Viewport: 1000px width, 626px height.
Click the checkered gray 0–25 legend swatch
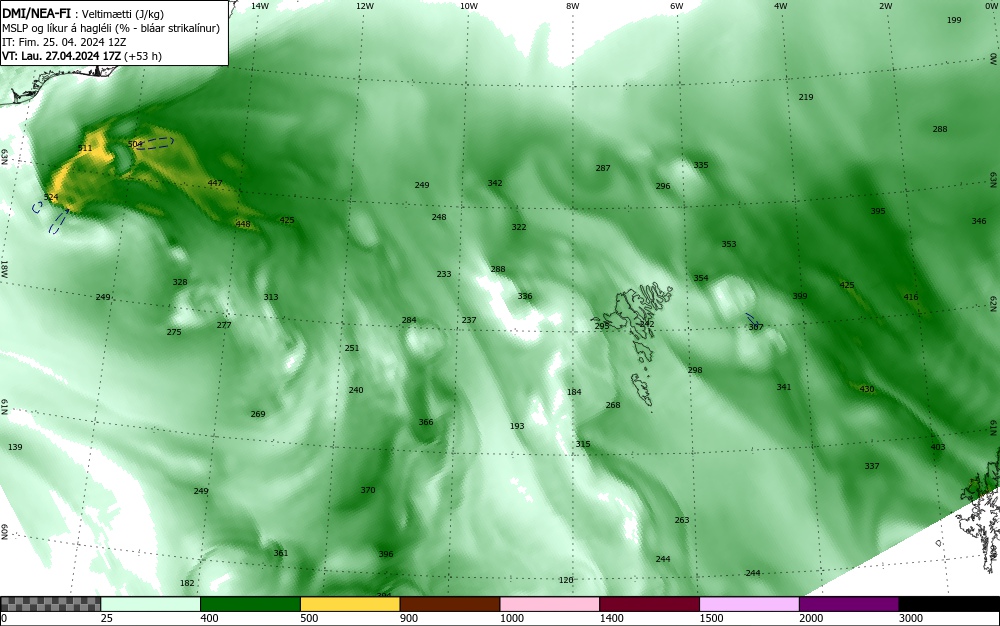pos(50,604)
